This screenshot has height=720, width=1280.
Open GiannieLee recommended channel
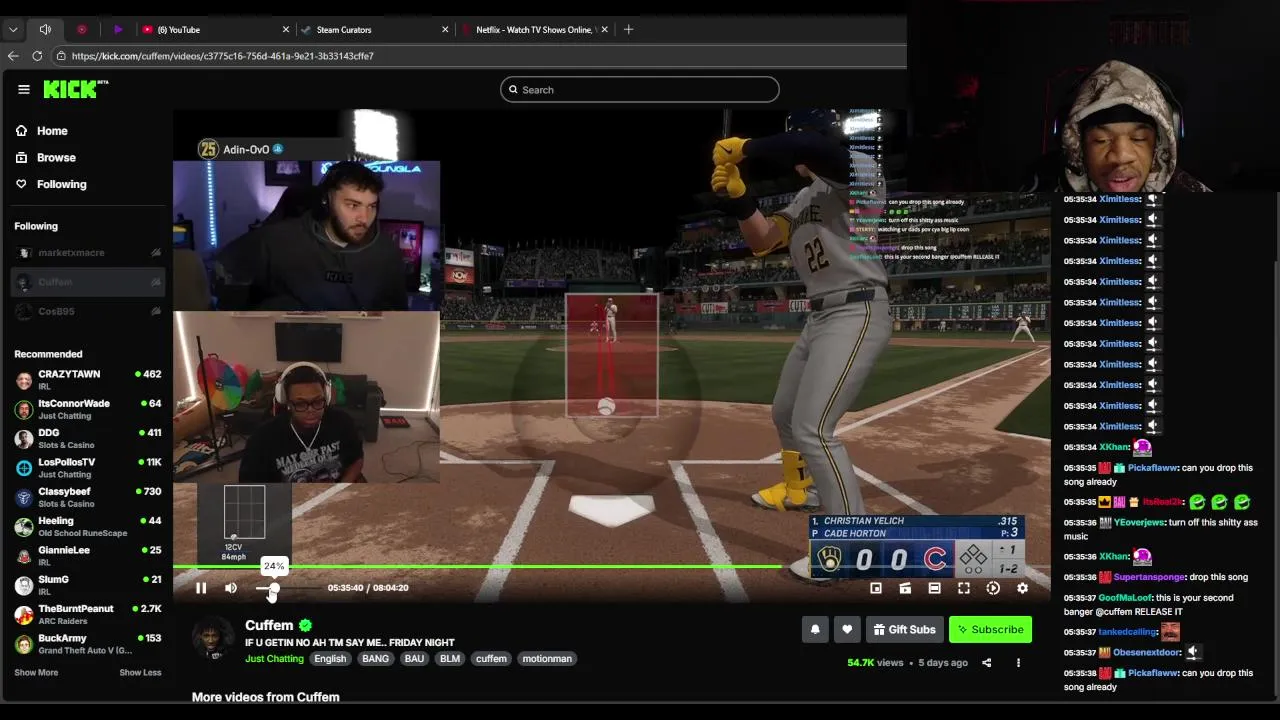coord(88,555)
